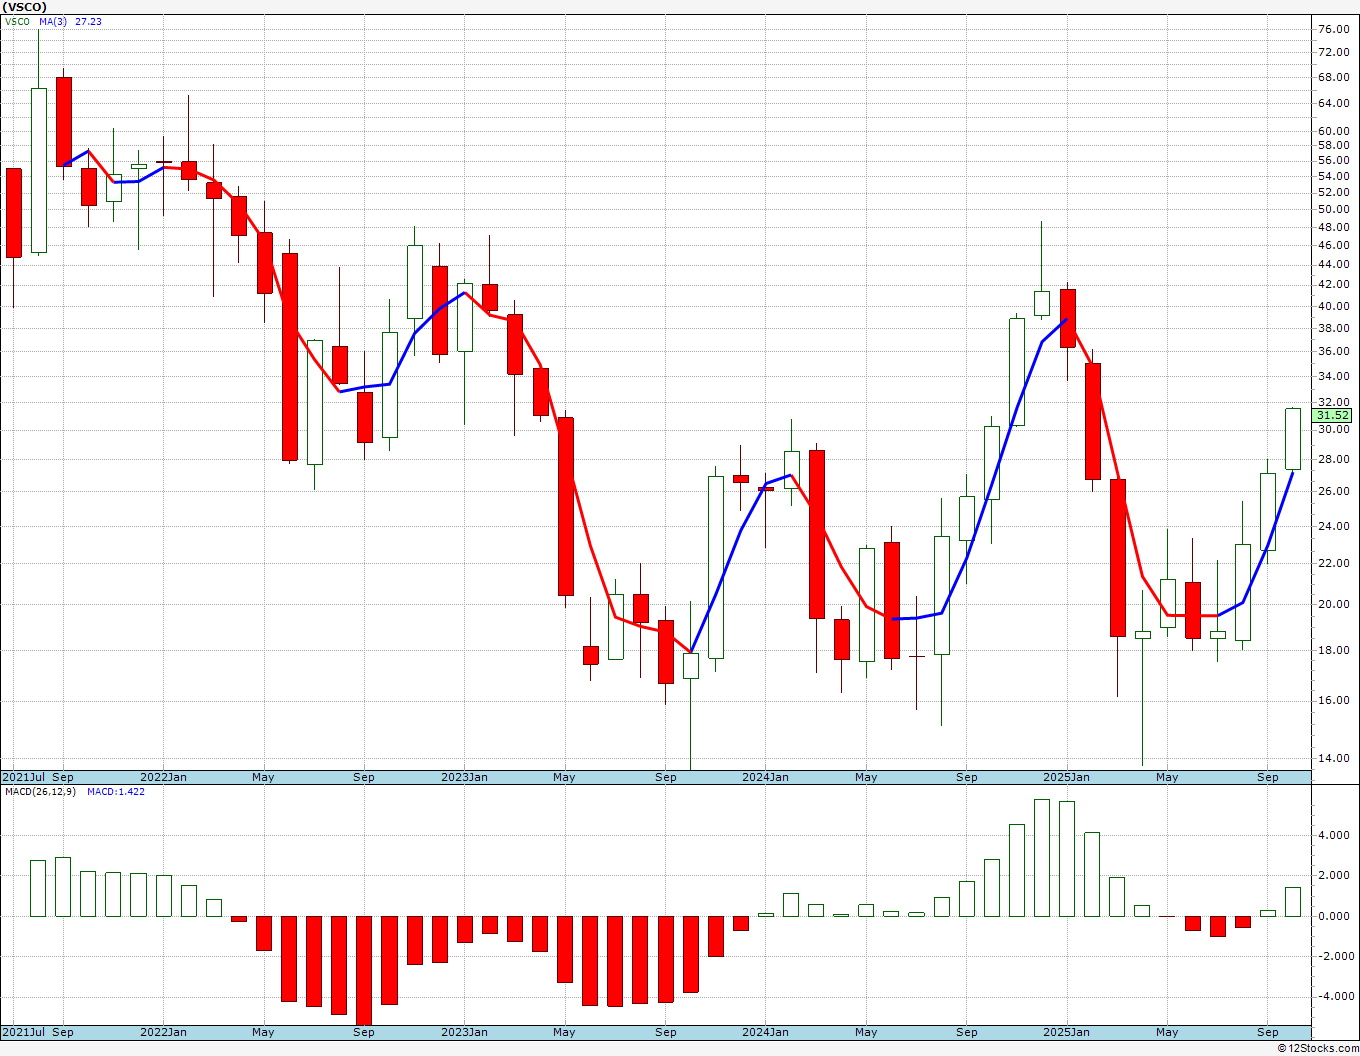Click the 20.00 price axis label
This screenshot has width=1360, height=1056.
[x=1333, y=604]
